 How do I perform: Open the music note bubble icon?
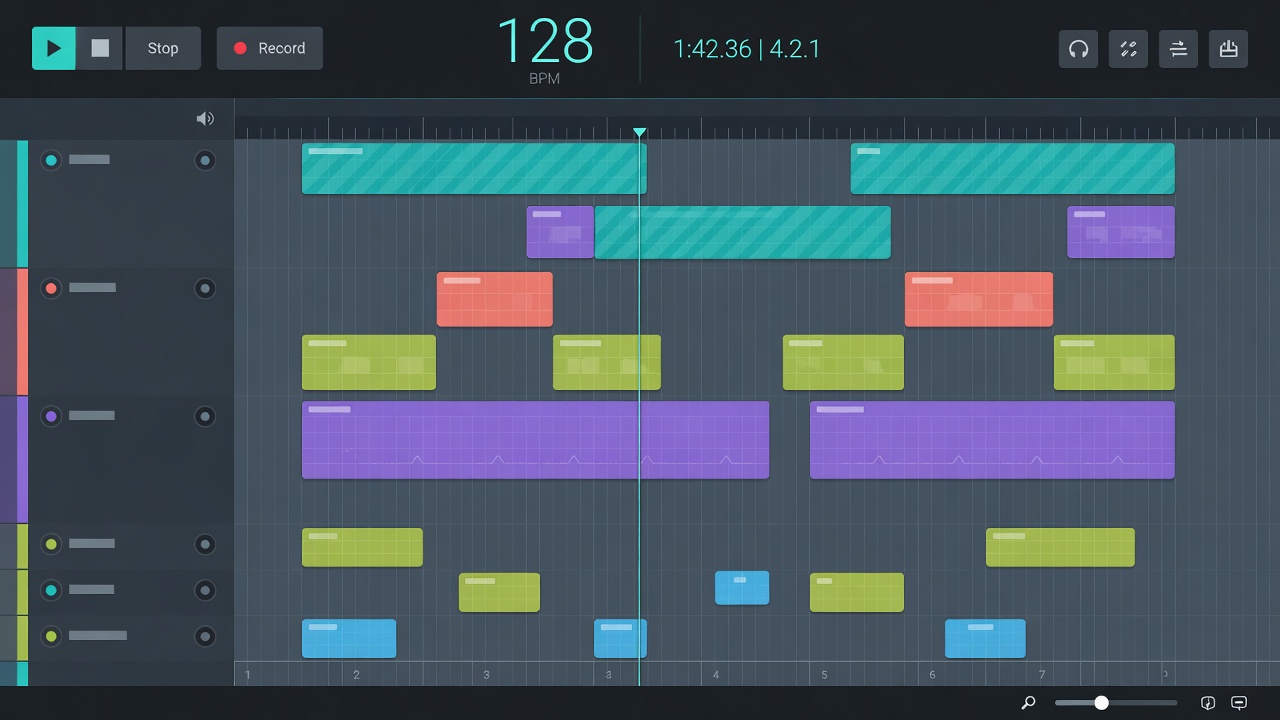[1207, 703]
